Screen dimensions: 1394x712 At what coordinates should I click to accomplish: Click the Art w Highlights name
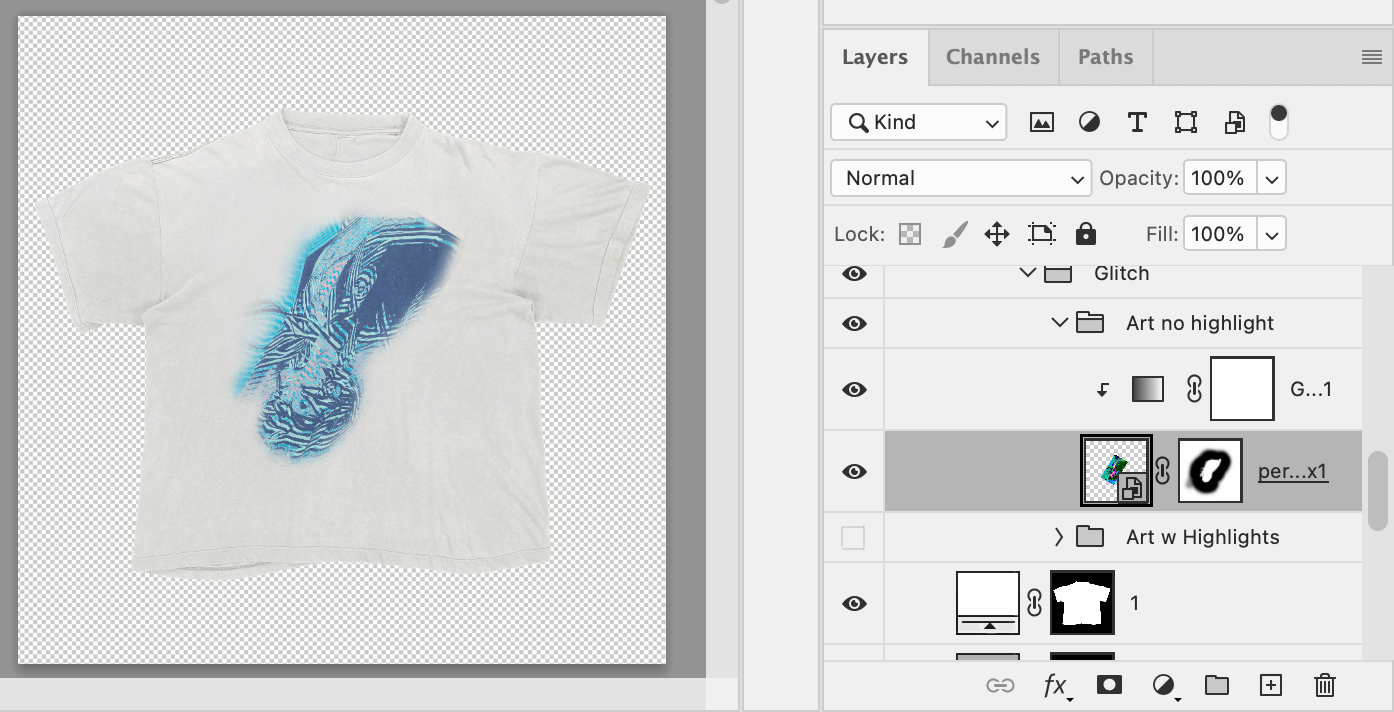1203,537
